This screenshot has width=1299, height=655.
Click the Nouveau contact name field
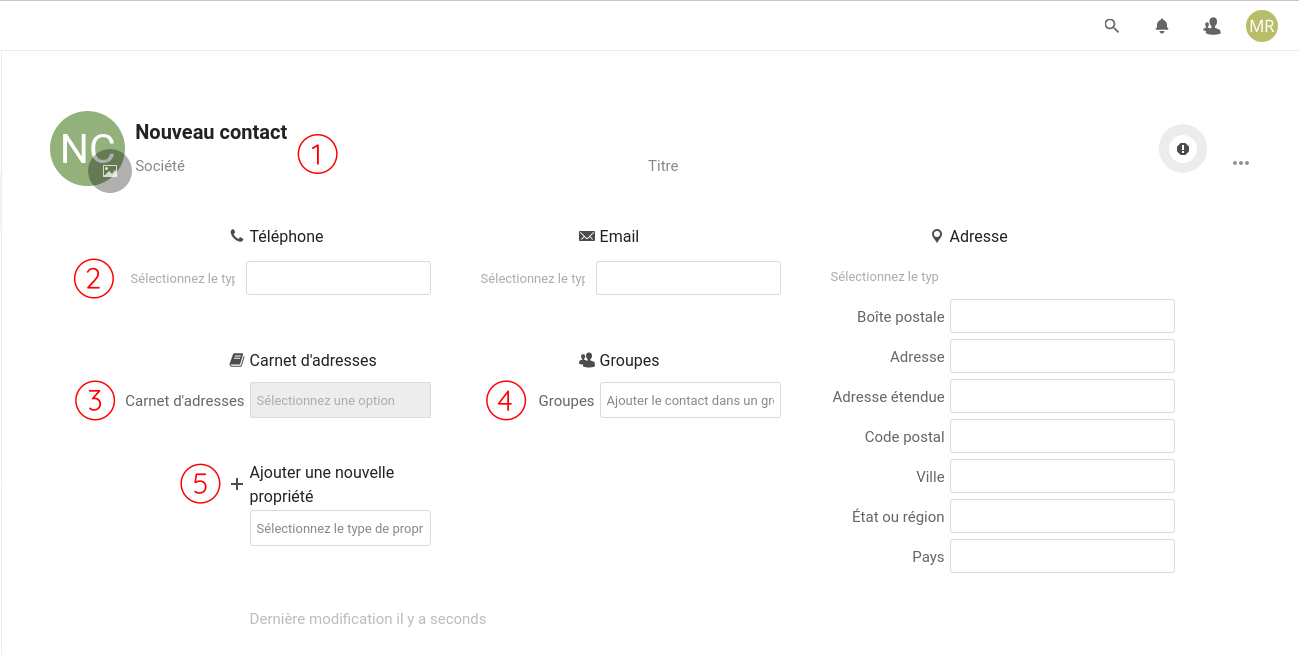pyautogui.click(x=211, y=132)
